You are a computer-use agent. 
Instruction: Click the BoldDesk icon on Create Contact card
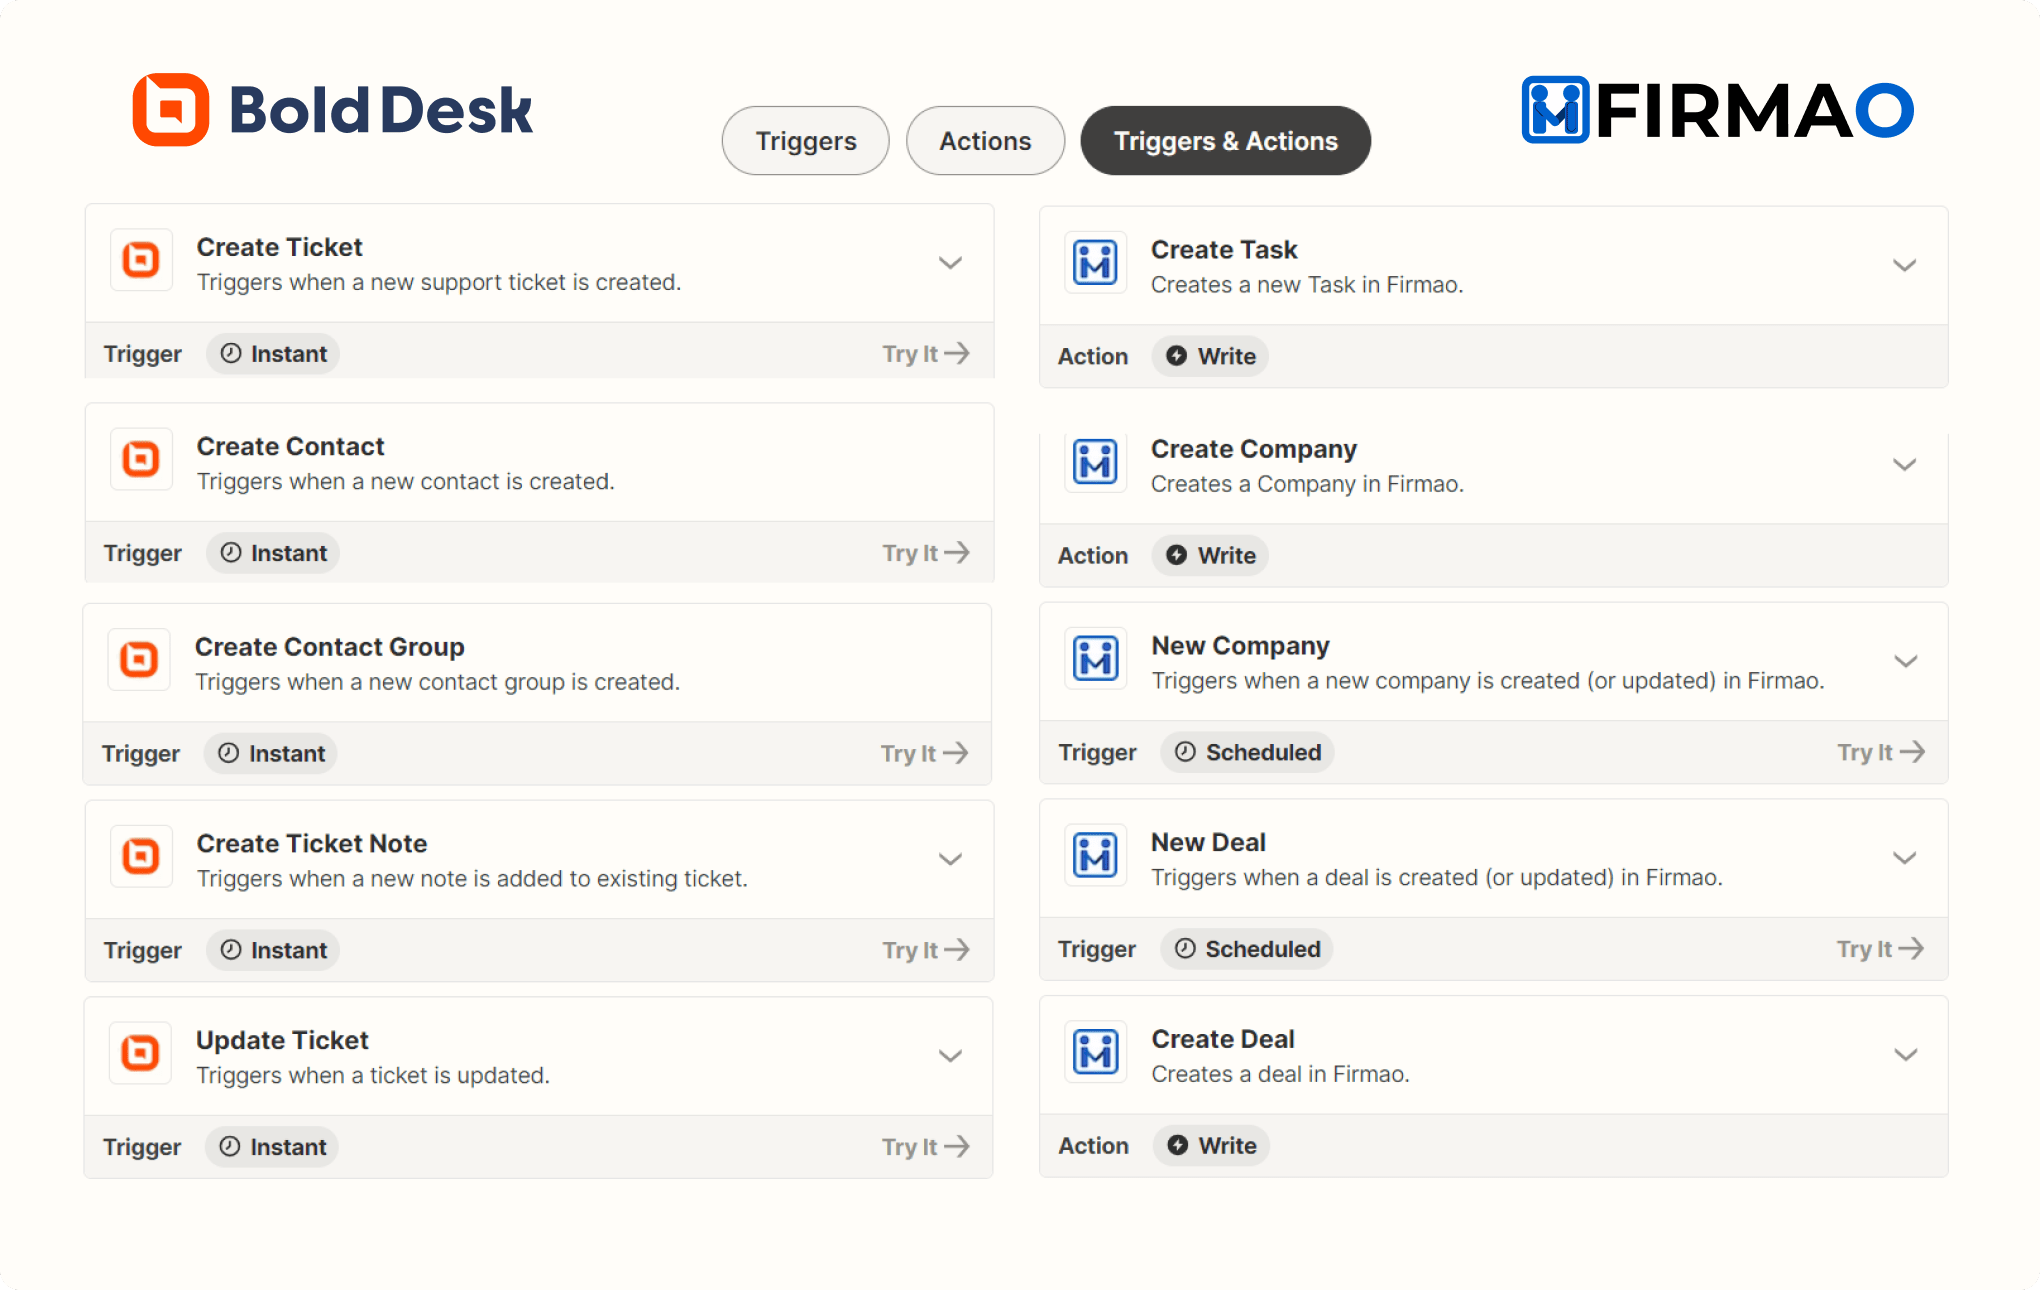141,459
